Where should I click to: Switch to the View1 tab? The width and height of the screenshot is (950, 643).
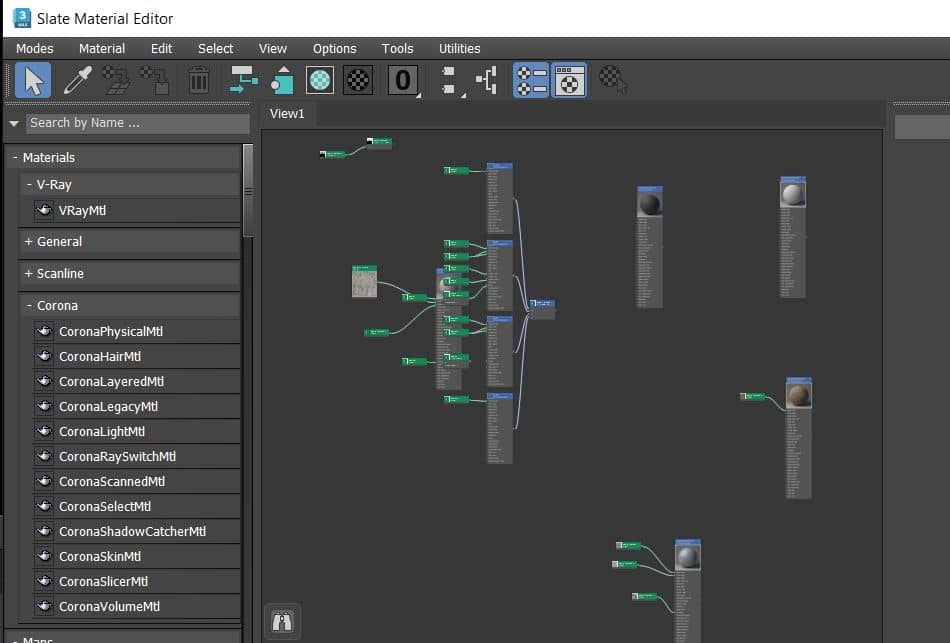pos(287,114)
